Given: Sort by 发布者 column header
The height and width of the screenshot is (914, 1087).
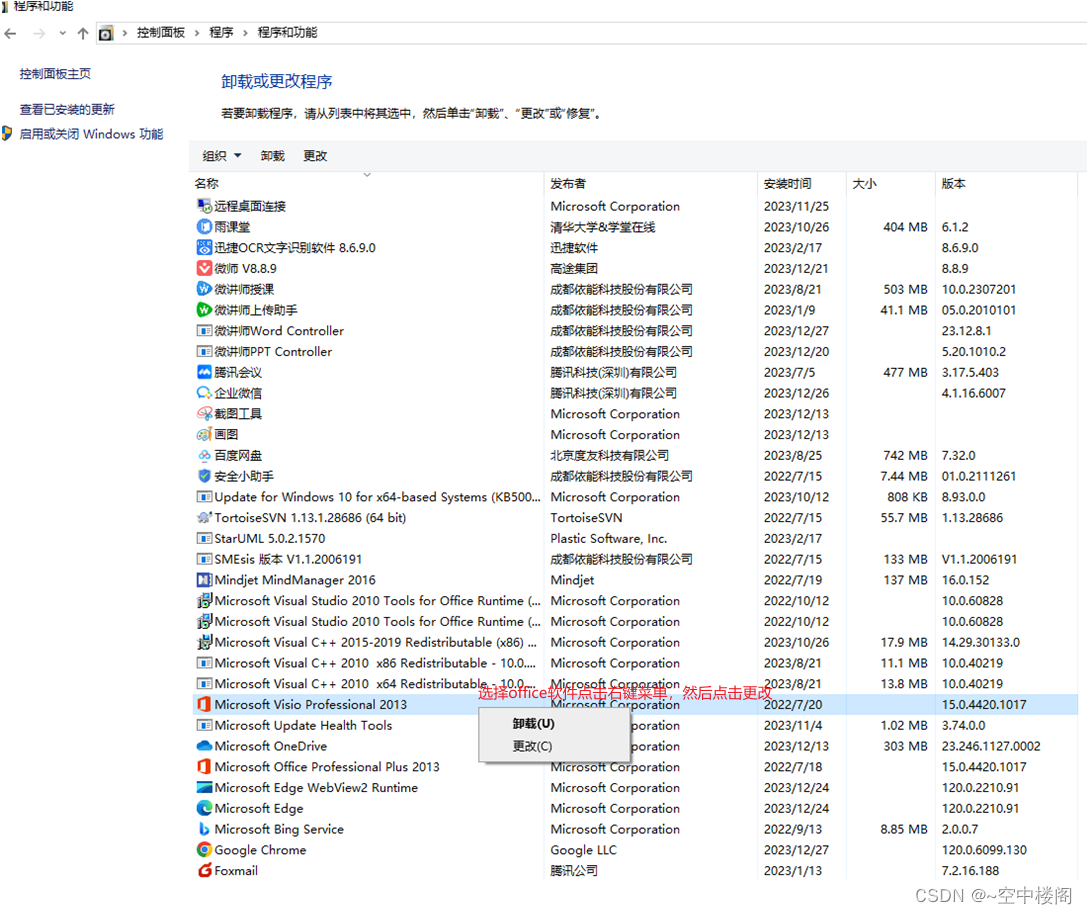Looking at the screenshot, I should 568,184.
